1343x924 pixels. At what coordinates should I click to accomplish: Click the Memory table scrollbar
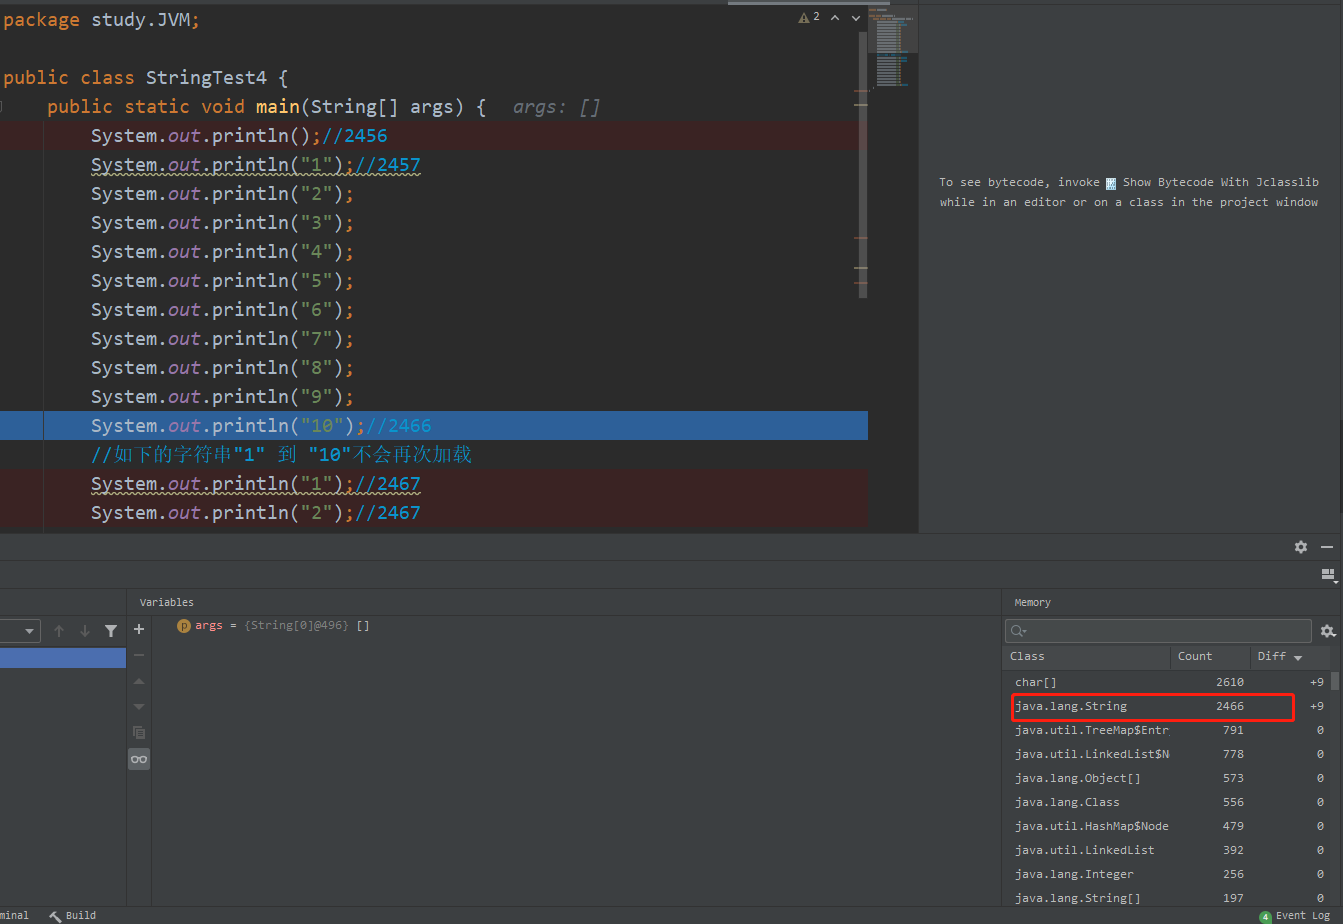point(1335,680)
